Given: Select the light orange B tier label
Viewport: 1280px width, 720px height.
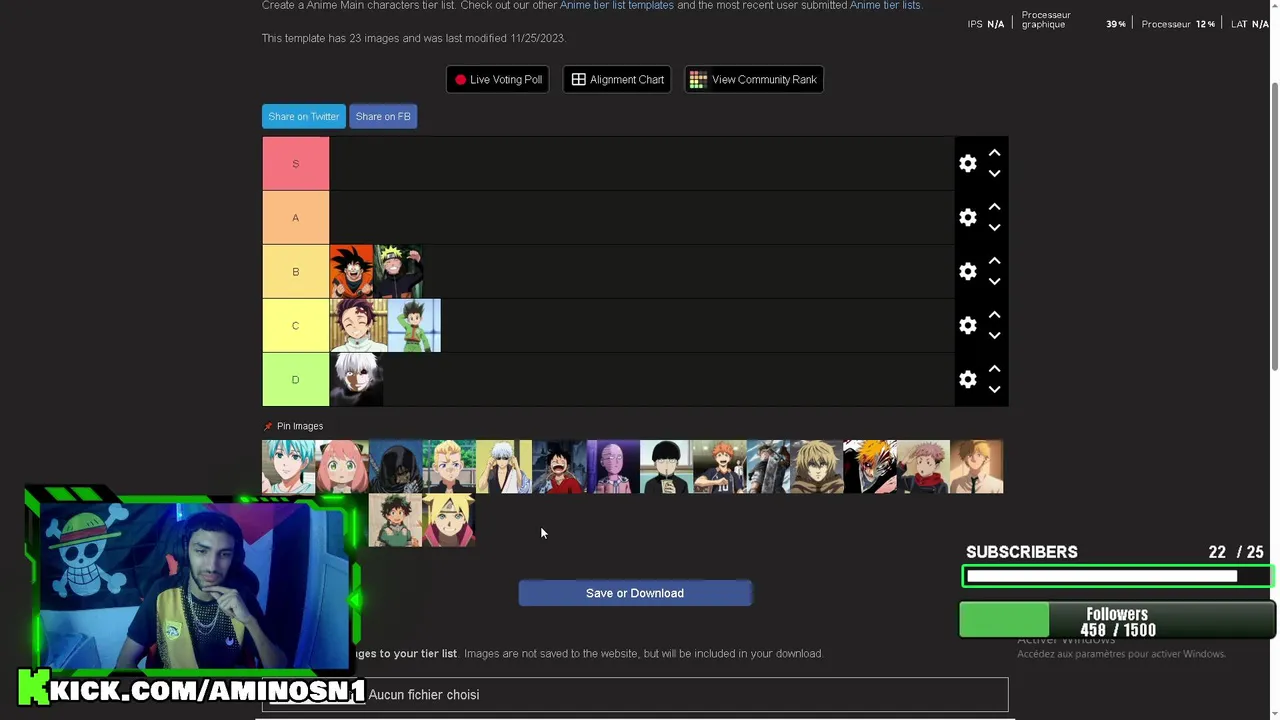Looking at the screenshot, I should [x=295, y=271].
